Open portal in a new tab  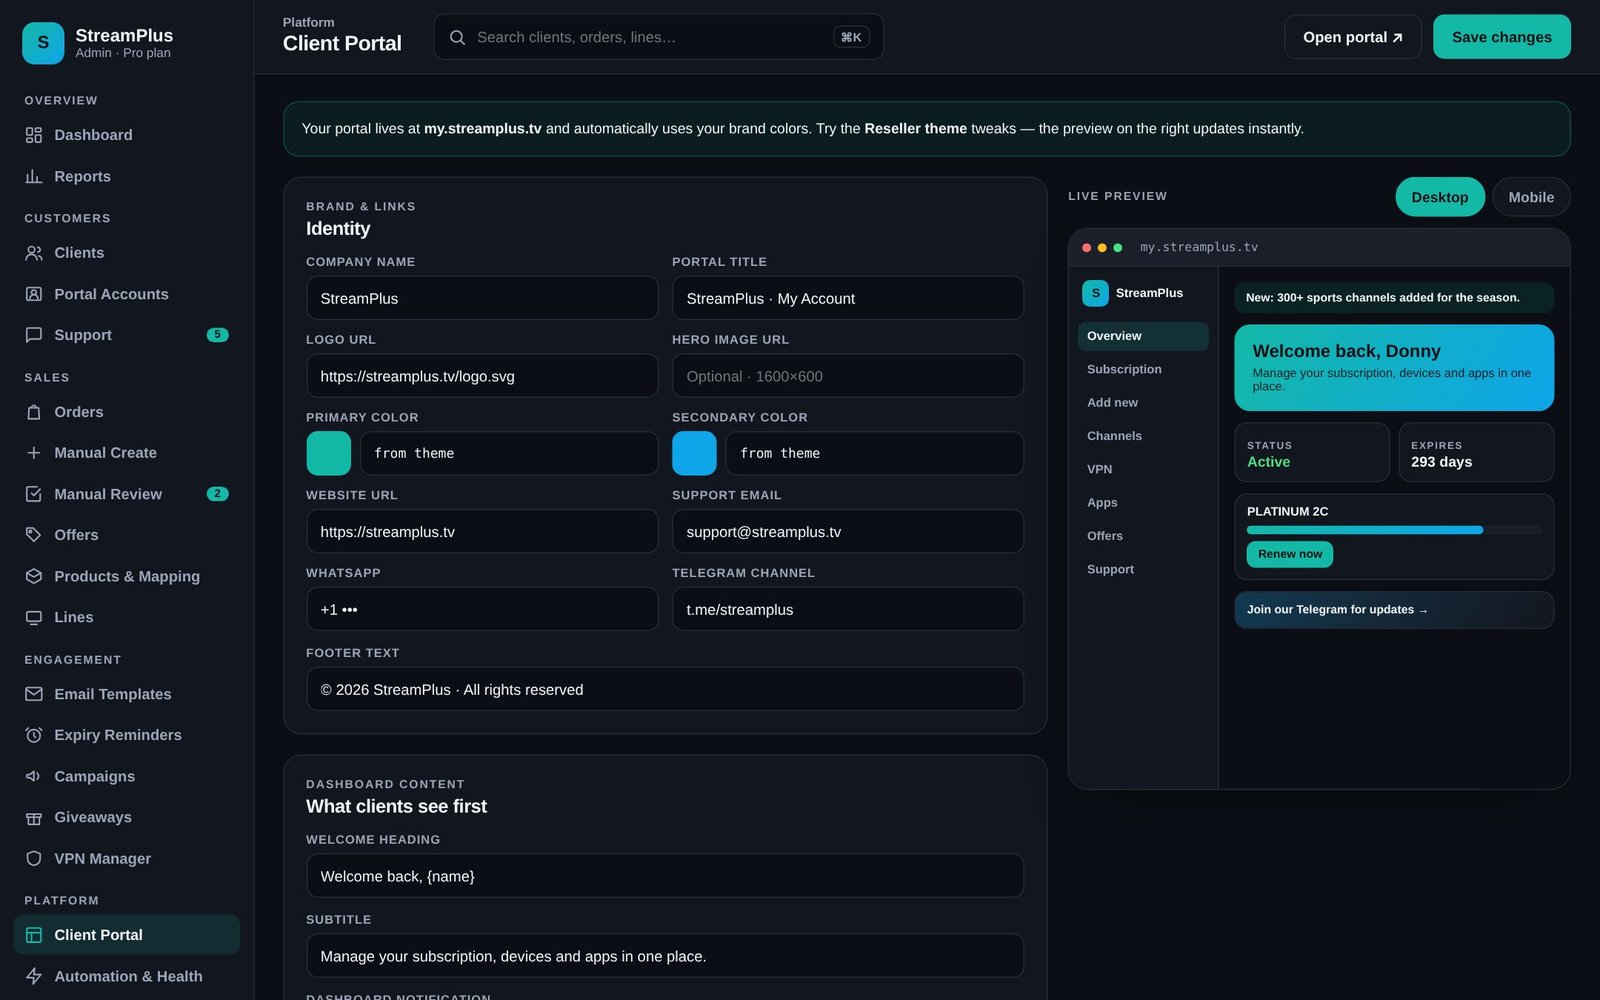point(1353,37)
